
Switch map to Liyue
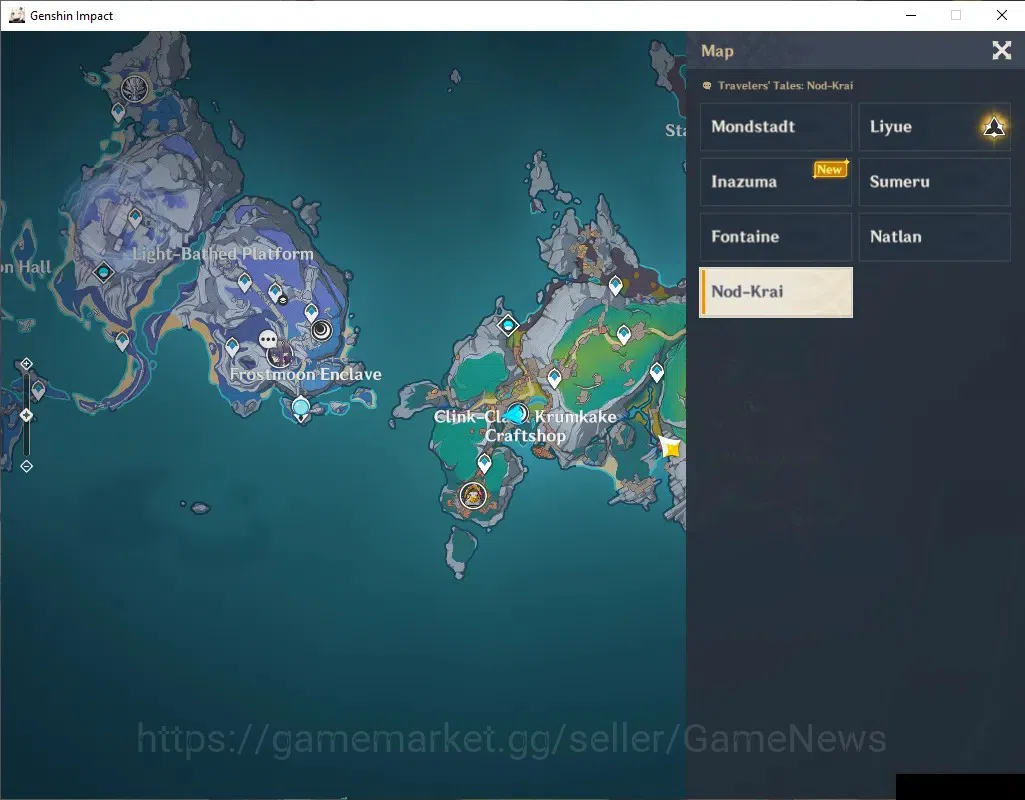pyautogui.click(x=934, y=127)
